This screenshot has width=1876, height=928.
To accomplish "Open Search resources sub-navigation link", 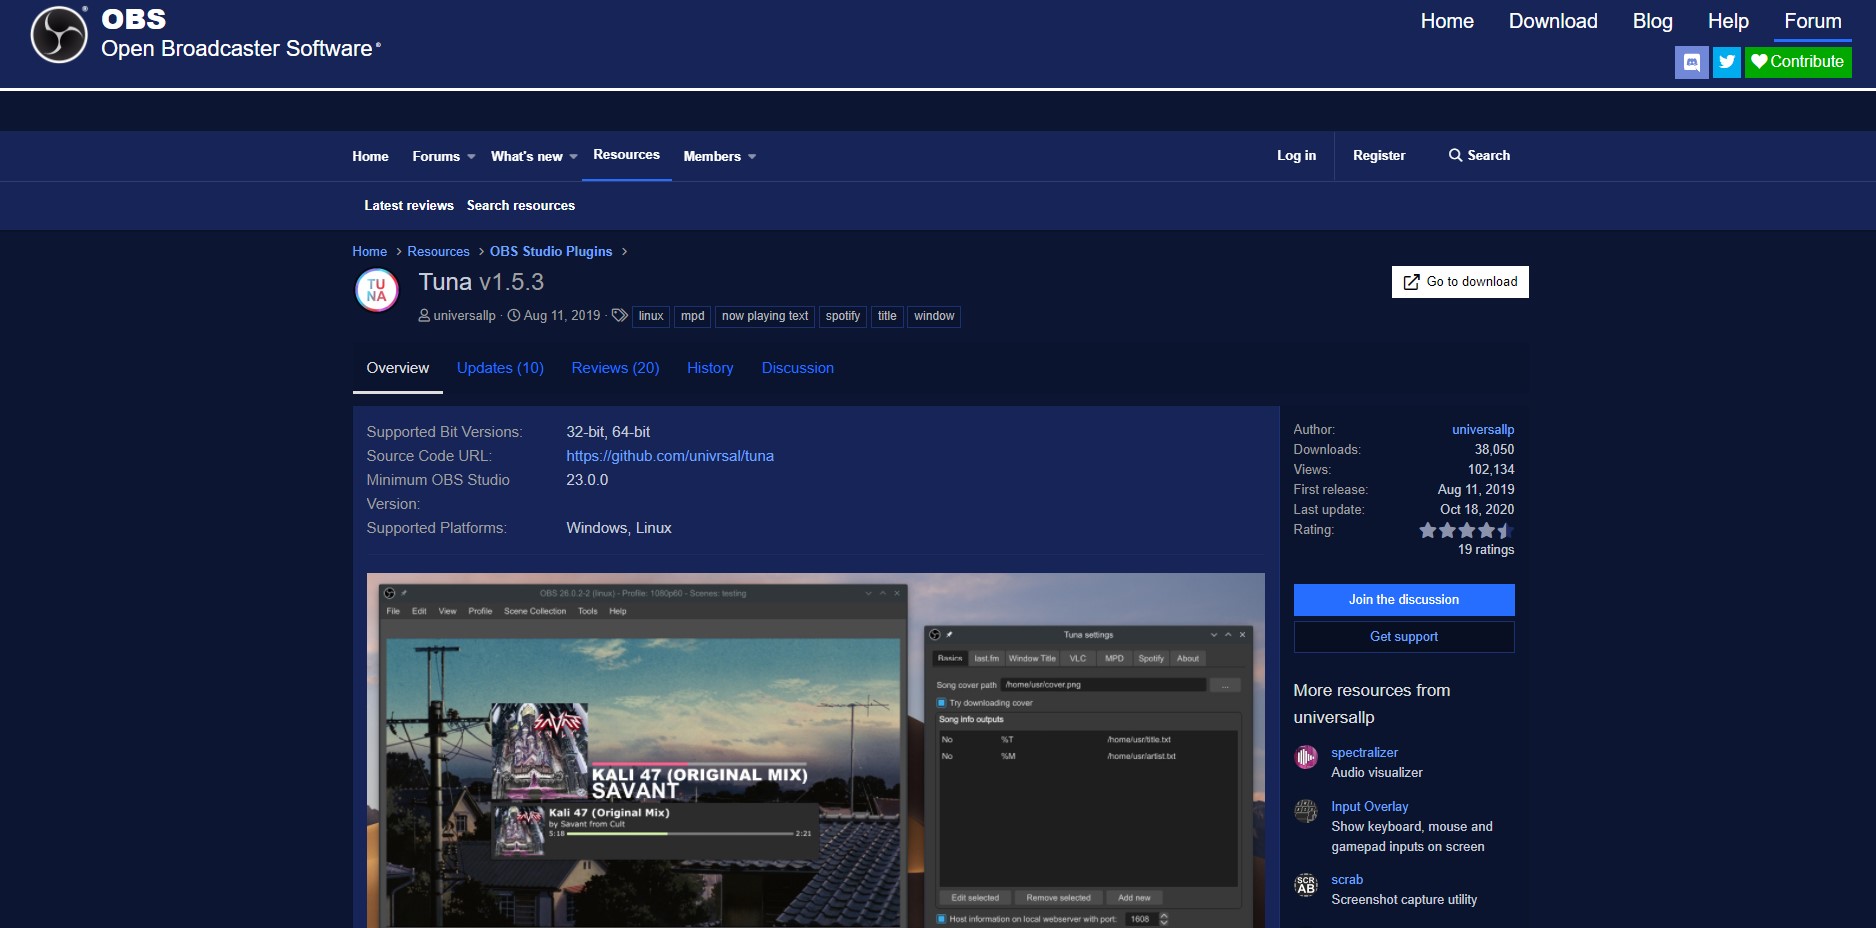I will [521, 205].
